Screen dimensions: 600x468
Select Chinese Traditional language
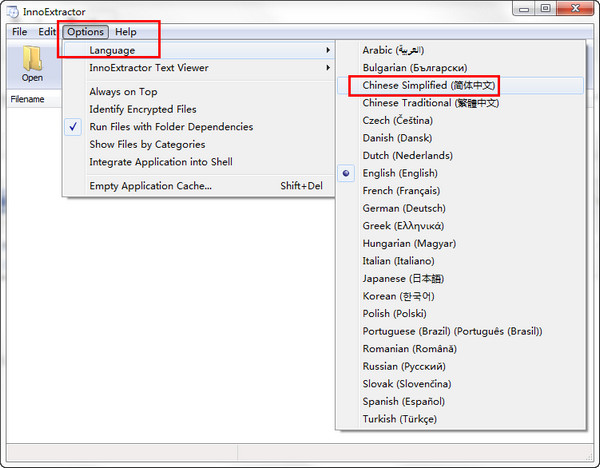pos(460,103)
